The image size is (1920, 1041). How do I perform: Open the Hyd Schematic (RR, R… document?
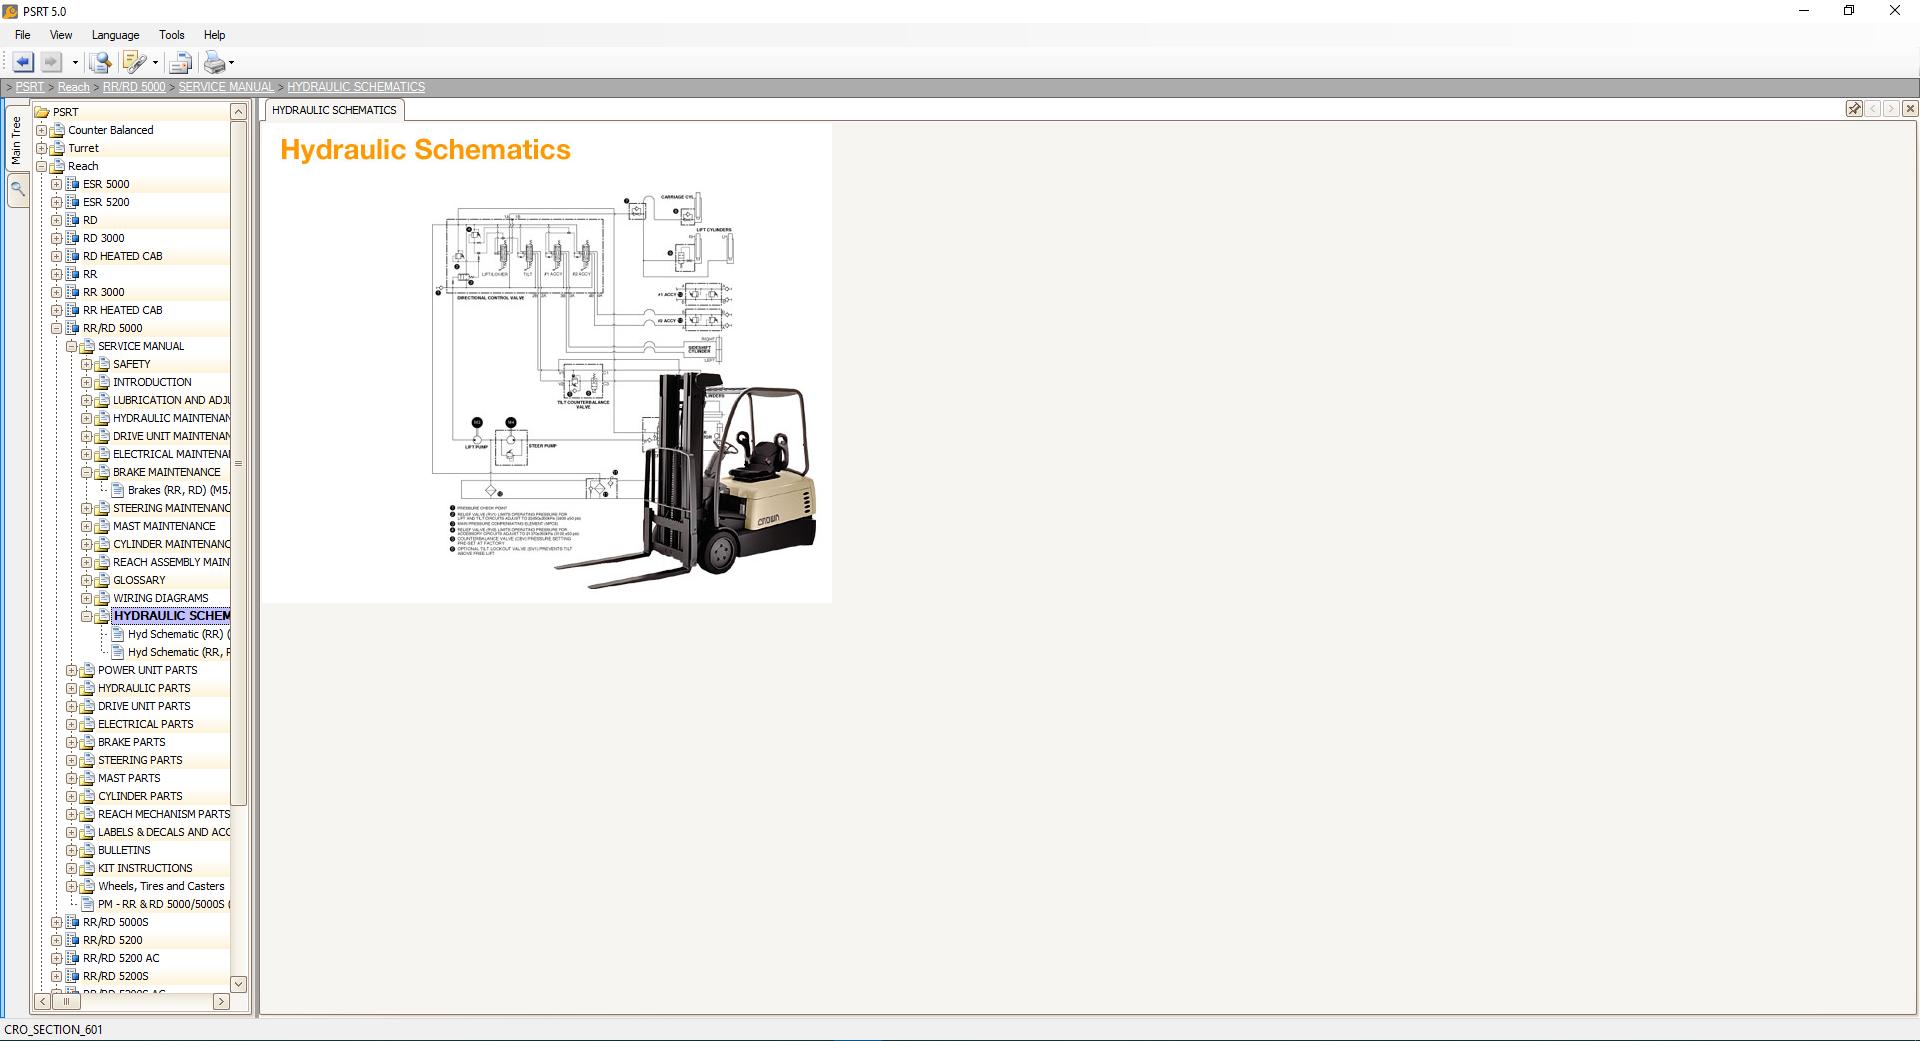point(178,652)
